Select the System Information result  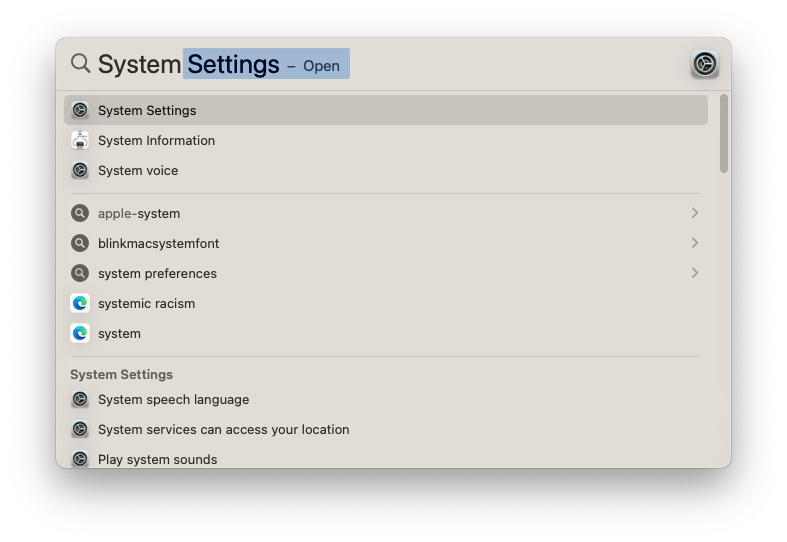tap(156, 141)
